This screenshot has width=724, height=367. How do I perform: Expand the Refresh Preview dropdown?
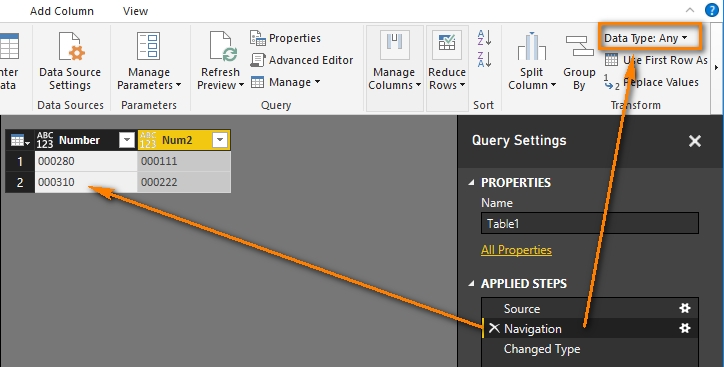coord(241,85)
